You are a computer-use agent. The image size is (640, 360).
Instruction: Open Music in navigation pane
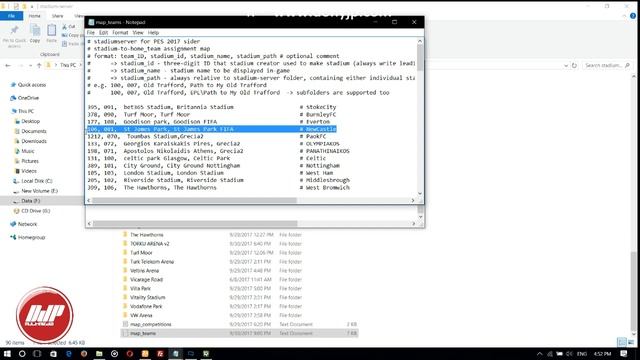pyautogui.click(x=27, y=151)
